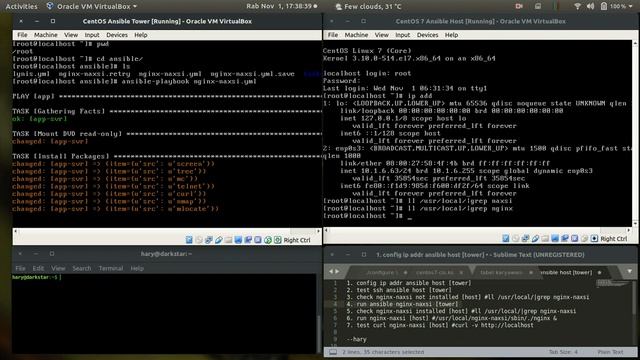The width and height of the screenshot is (640, 360).
Task: Open Help menu in Ansible Host window
Action: (451, 35)
